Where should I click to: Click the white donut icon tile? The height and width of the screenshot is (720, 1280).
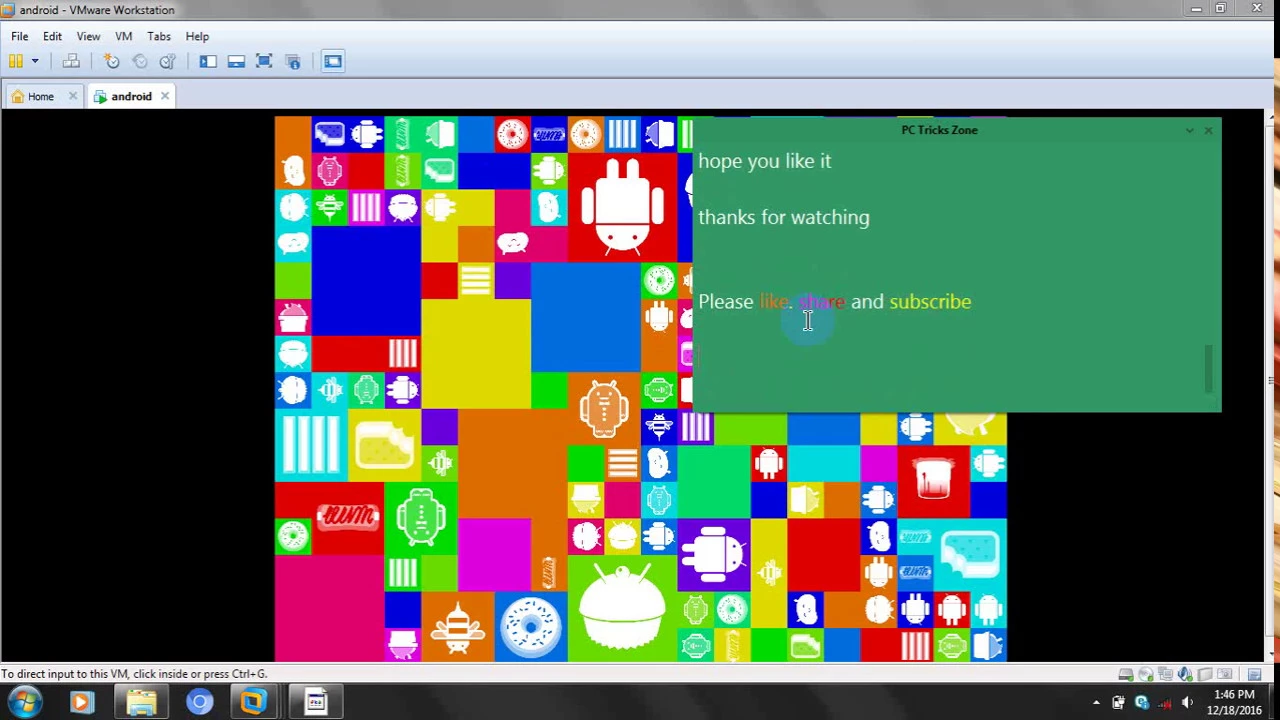click(531, 627)
